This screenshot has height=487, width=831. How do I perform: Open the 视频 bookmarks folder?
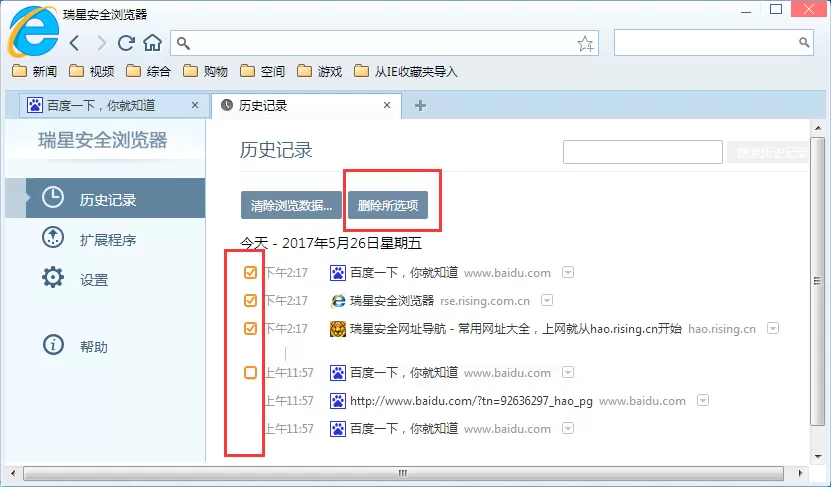[x=92, y=71]
